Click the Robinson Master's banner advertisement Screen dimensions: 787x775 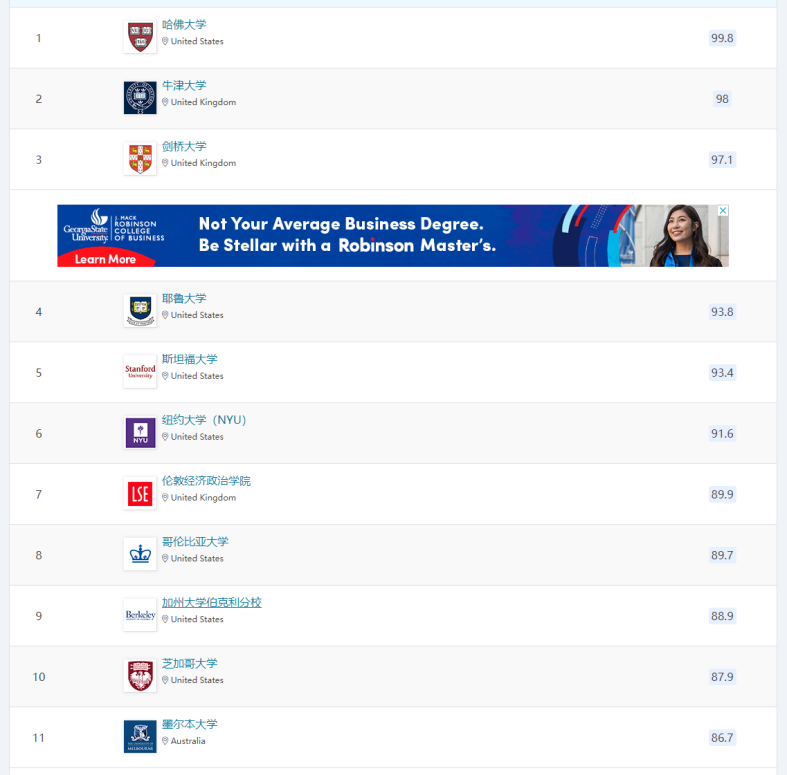pos(392,235)
